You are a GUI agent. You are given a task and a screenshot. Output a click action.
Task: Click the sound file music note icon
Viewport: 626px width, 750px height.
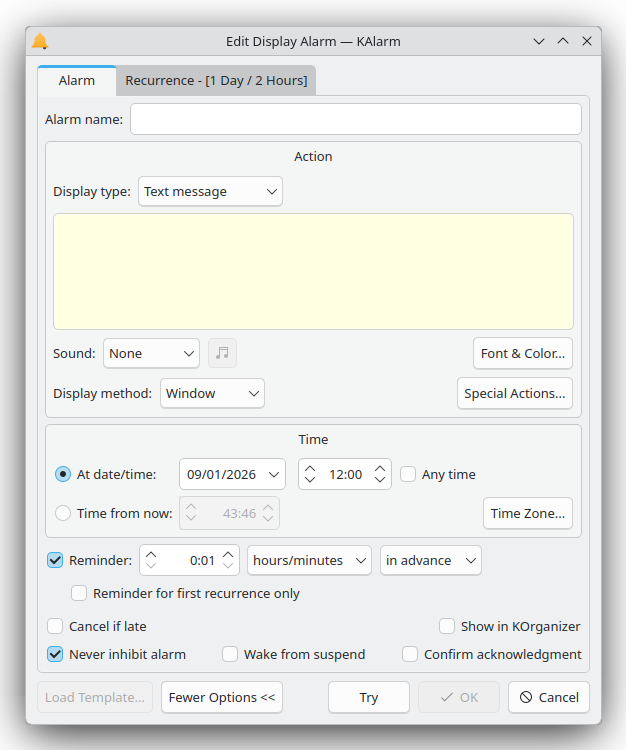[x=222, y=353]
